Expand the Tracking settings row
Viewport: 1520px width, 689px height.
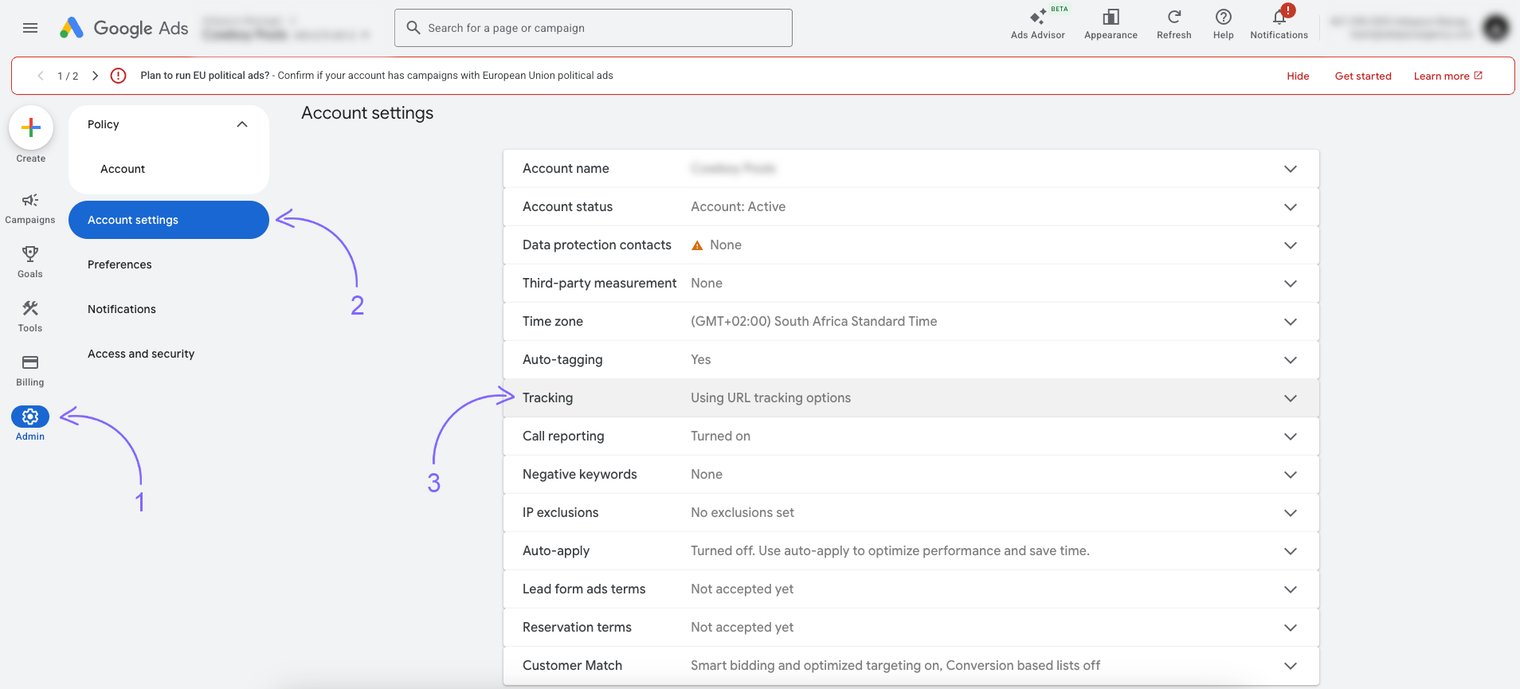[1290, 398]
